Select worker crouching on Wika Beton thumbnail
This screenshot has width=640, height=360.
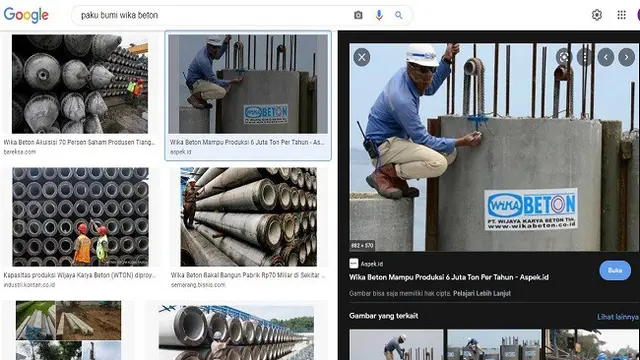248,84
